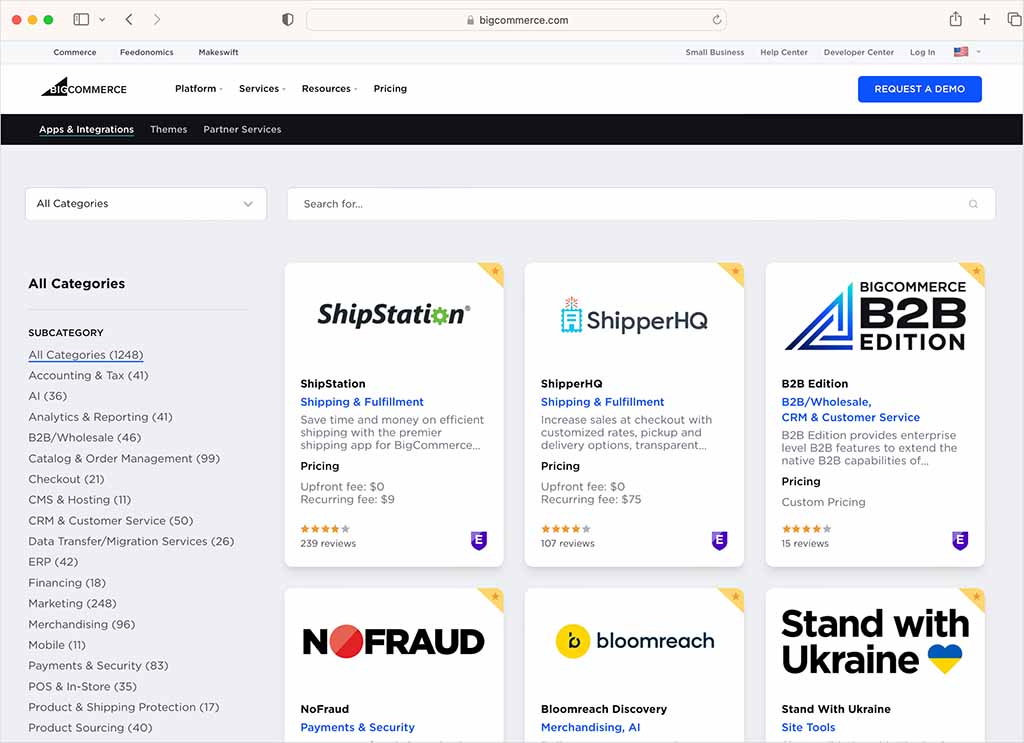This screenshot has height=743, width=1024.
Task: Expand the Platform menu
Action: pos(198,89)
